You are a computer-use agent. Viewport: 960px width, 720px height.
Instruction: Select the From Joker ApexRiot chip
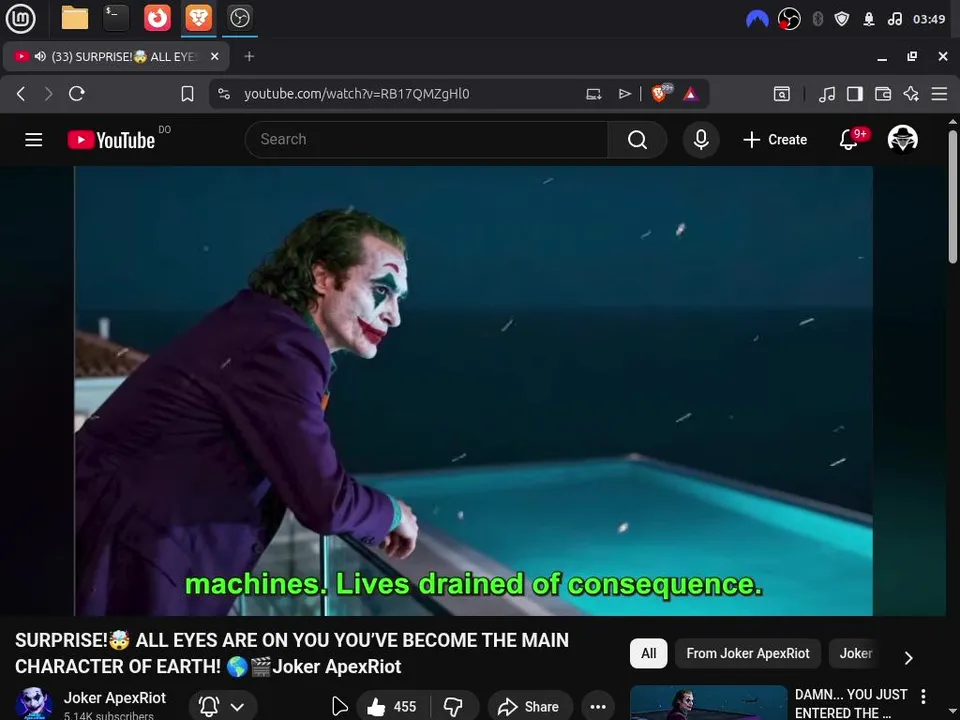click(748, 653)
